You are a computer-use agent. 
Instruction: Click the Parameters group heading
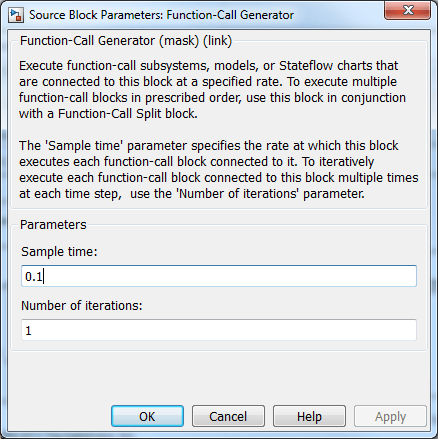(x=53, y=225)
